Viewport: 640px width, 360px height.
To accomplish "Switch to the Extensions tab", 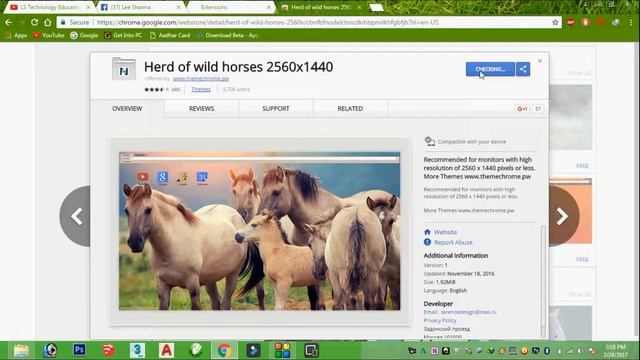I will click(231, 7).
